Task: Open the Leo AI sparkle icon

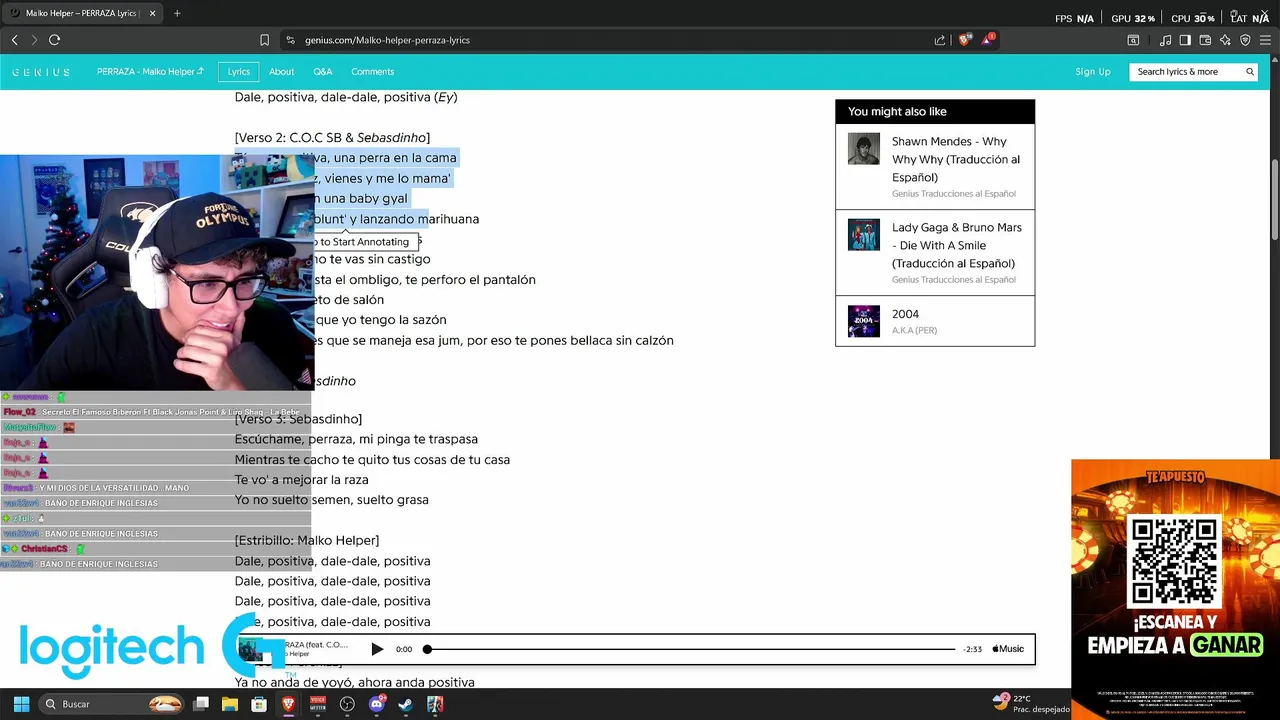Action: pos(1225,40)
